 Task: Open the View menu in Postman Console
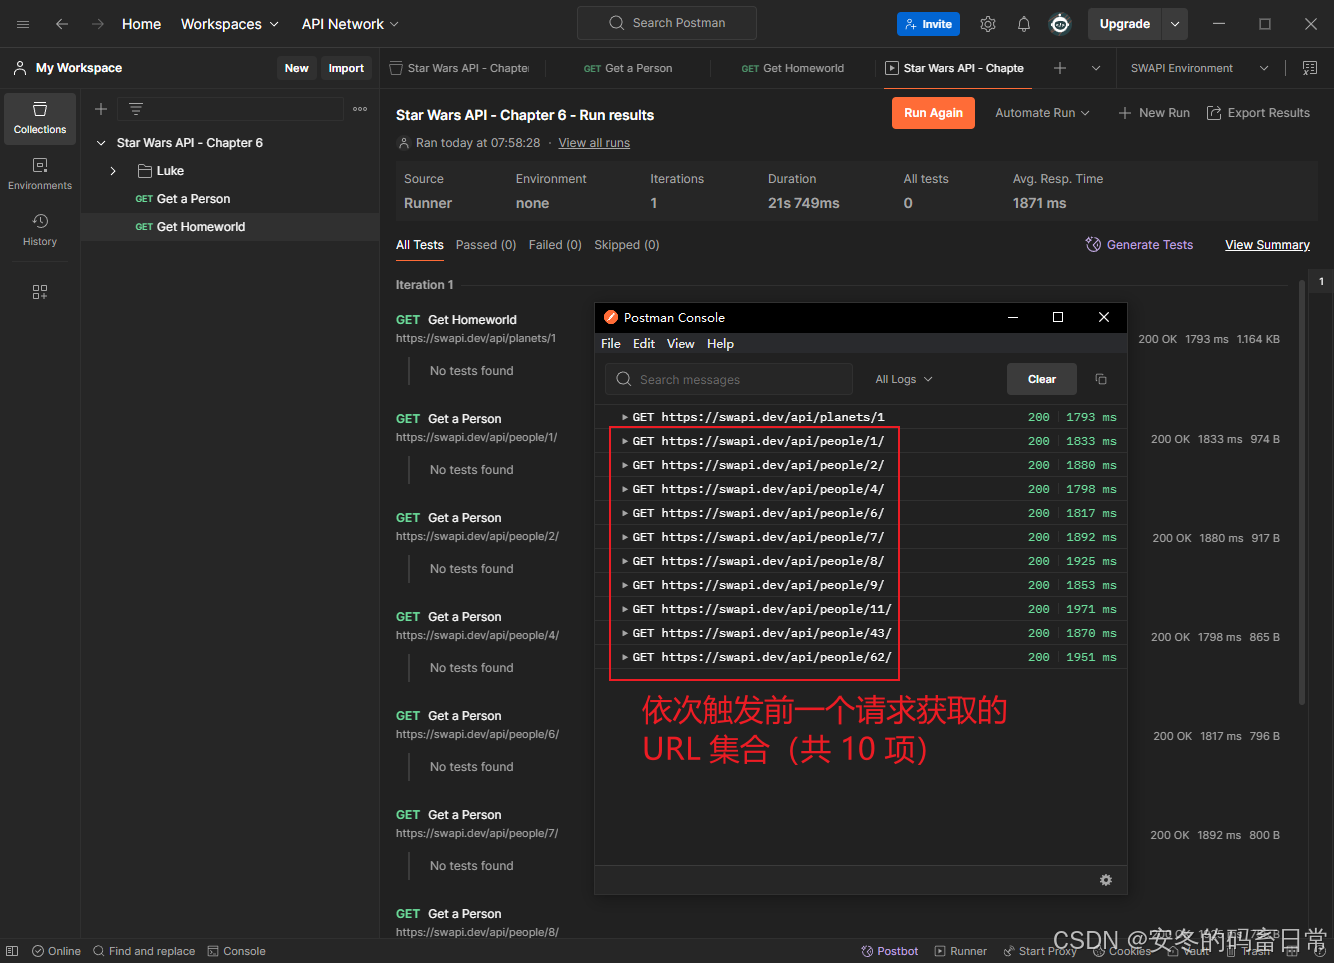[x=681, y=343]
